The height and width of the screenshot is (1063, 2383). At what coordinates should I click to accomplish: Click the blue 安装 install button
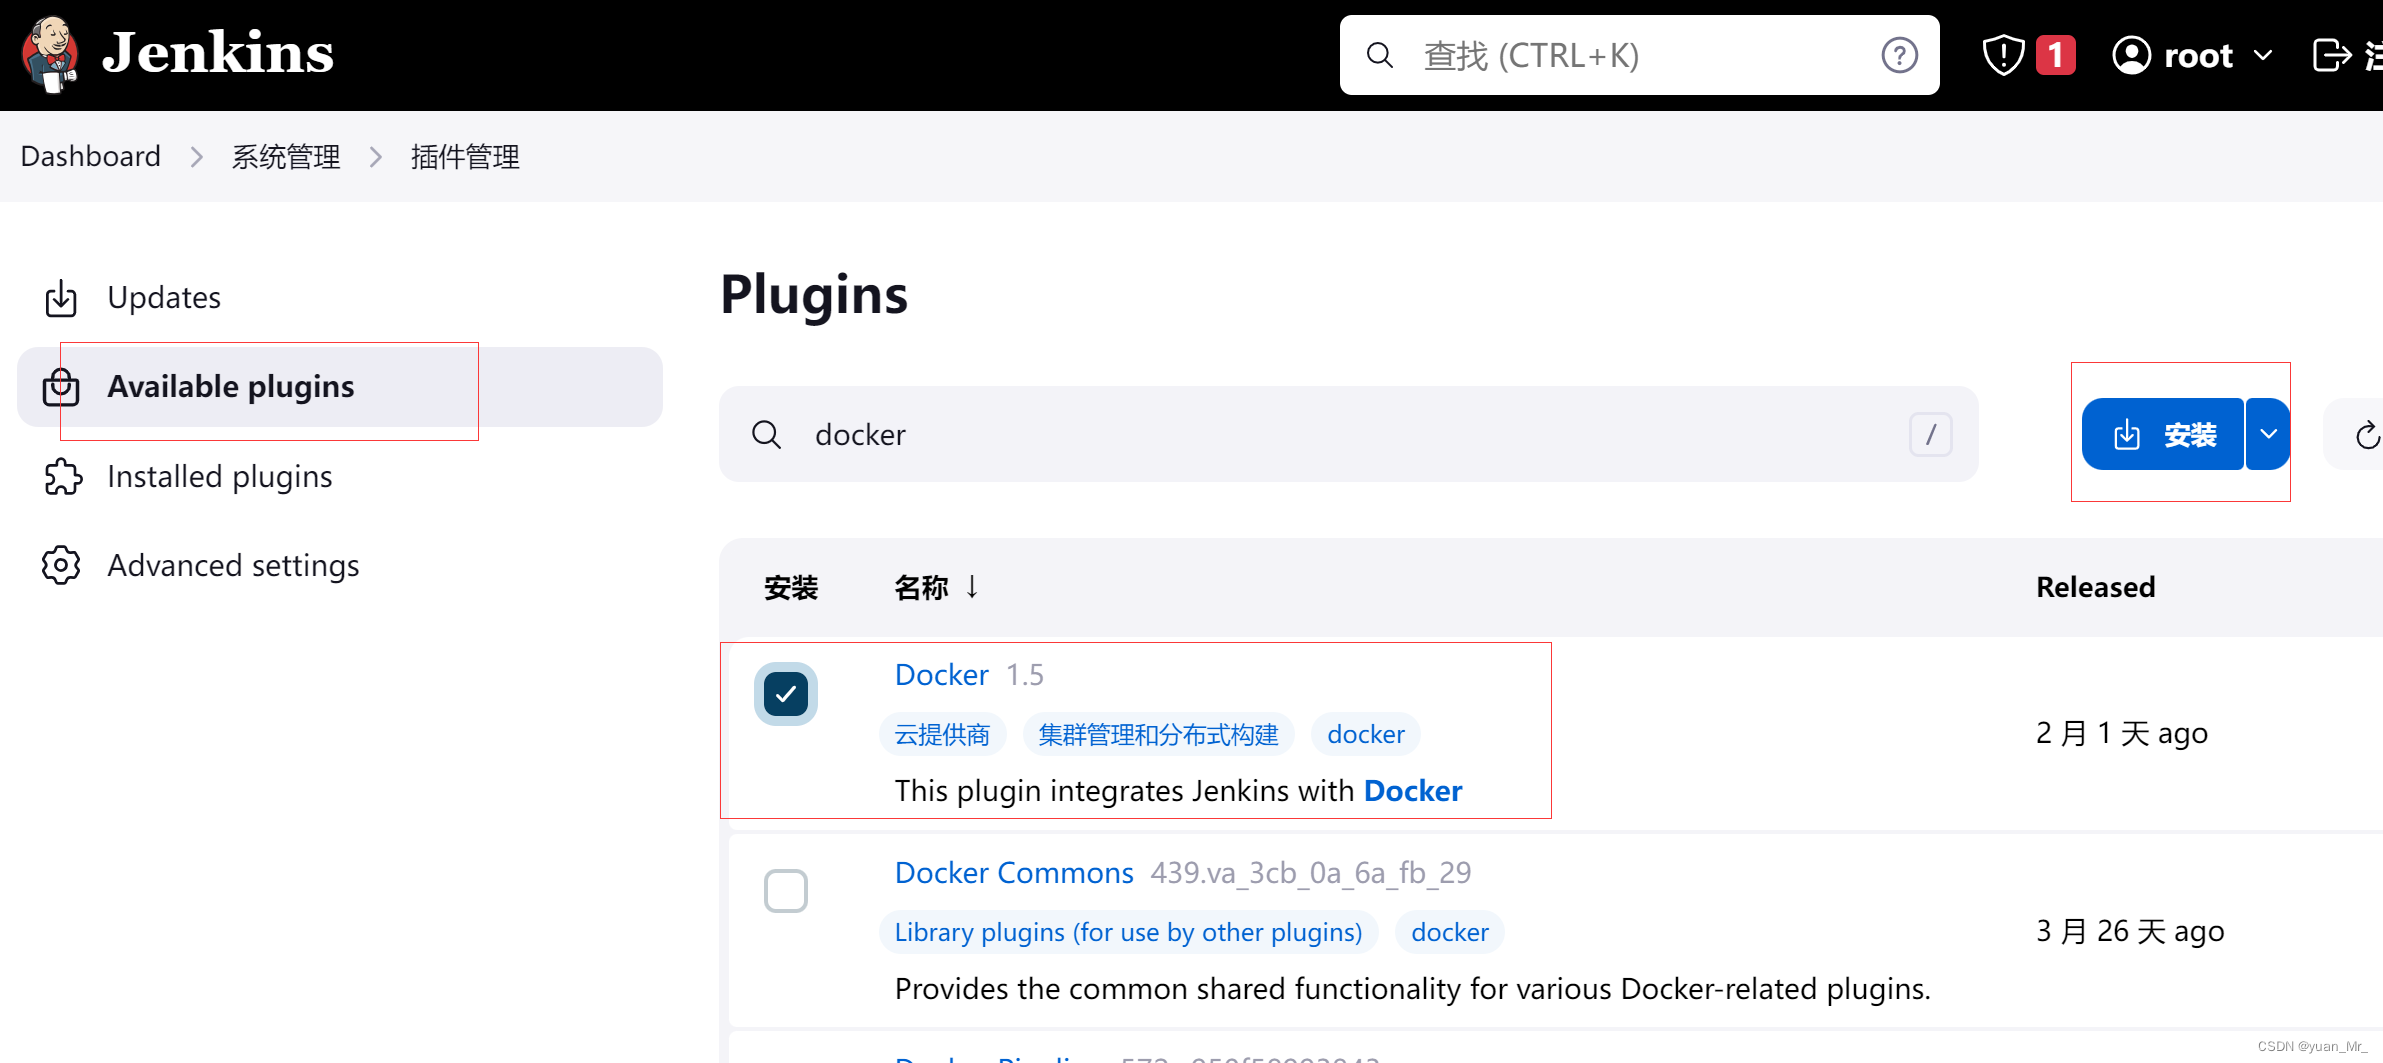click(2162, 435)
